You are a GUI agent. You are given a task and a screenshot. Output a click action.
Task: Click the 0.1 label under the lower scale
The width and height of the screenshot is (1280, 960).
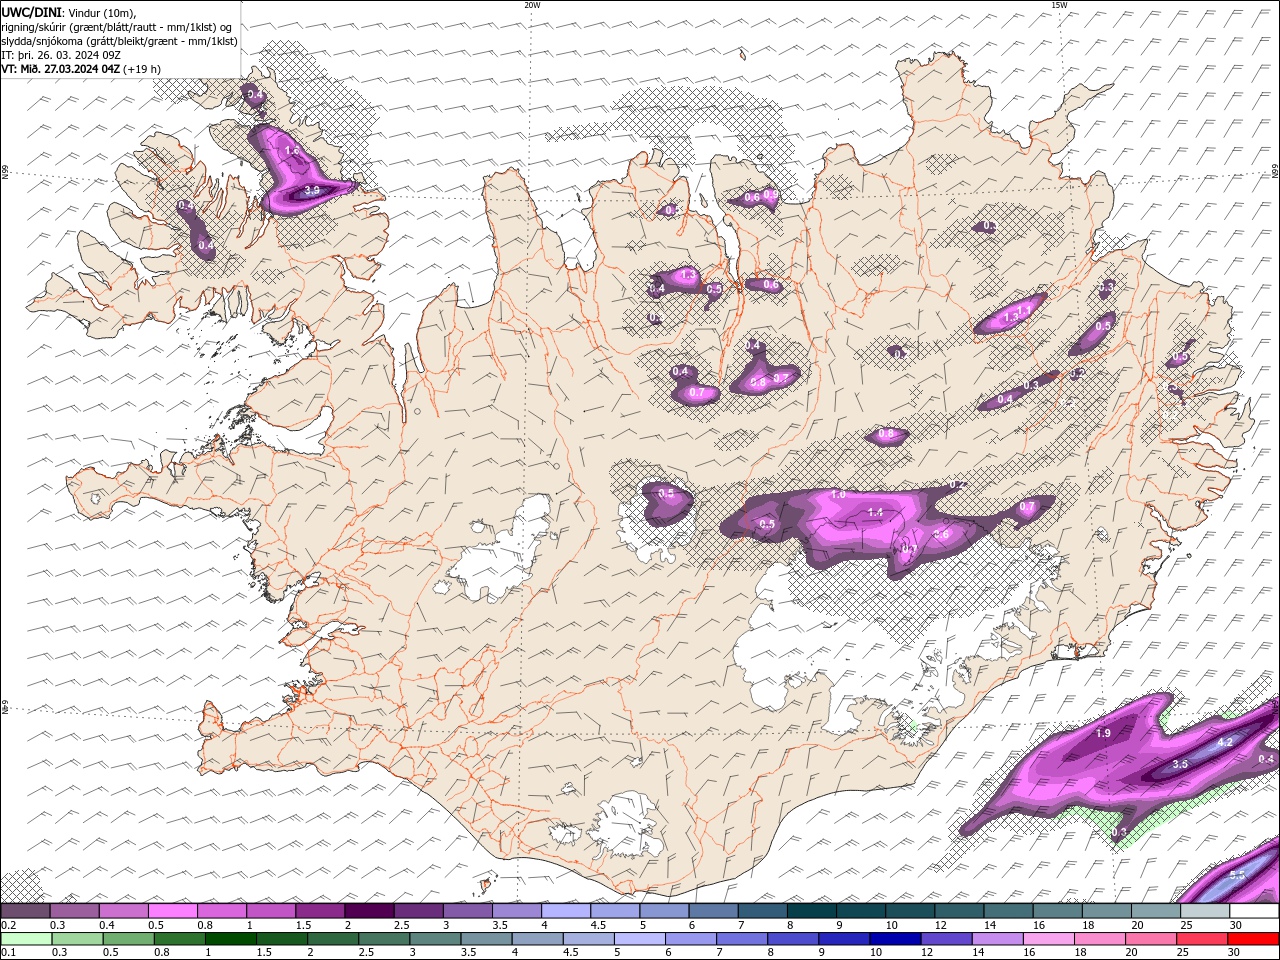tap(7, 953)
